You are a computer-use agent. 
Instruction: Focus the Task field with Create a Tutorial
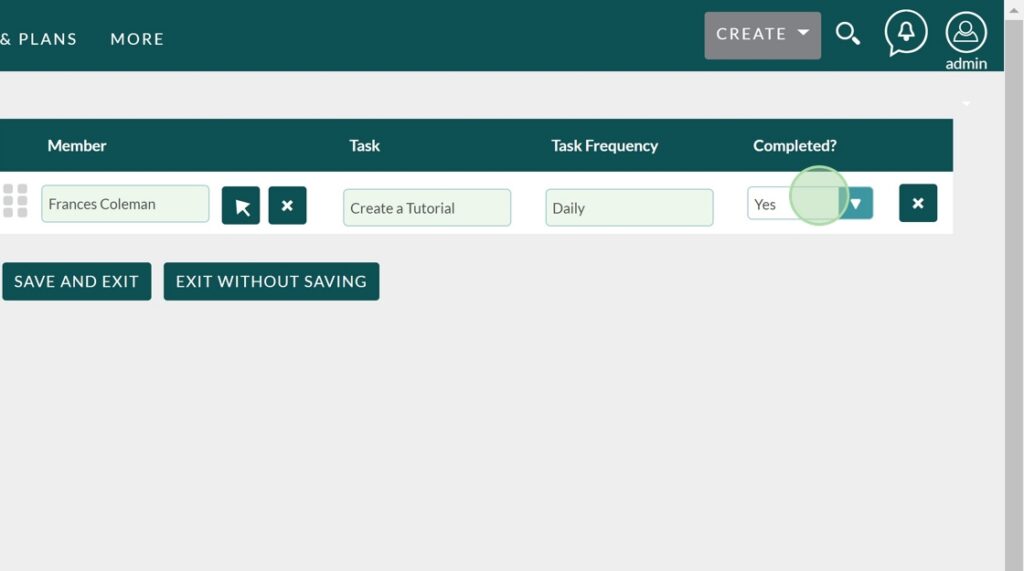point(426,208)
